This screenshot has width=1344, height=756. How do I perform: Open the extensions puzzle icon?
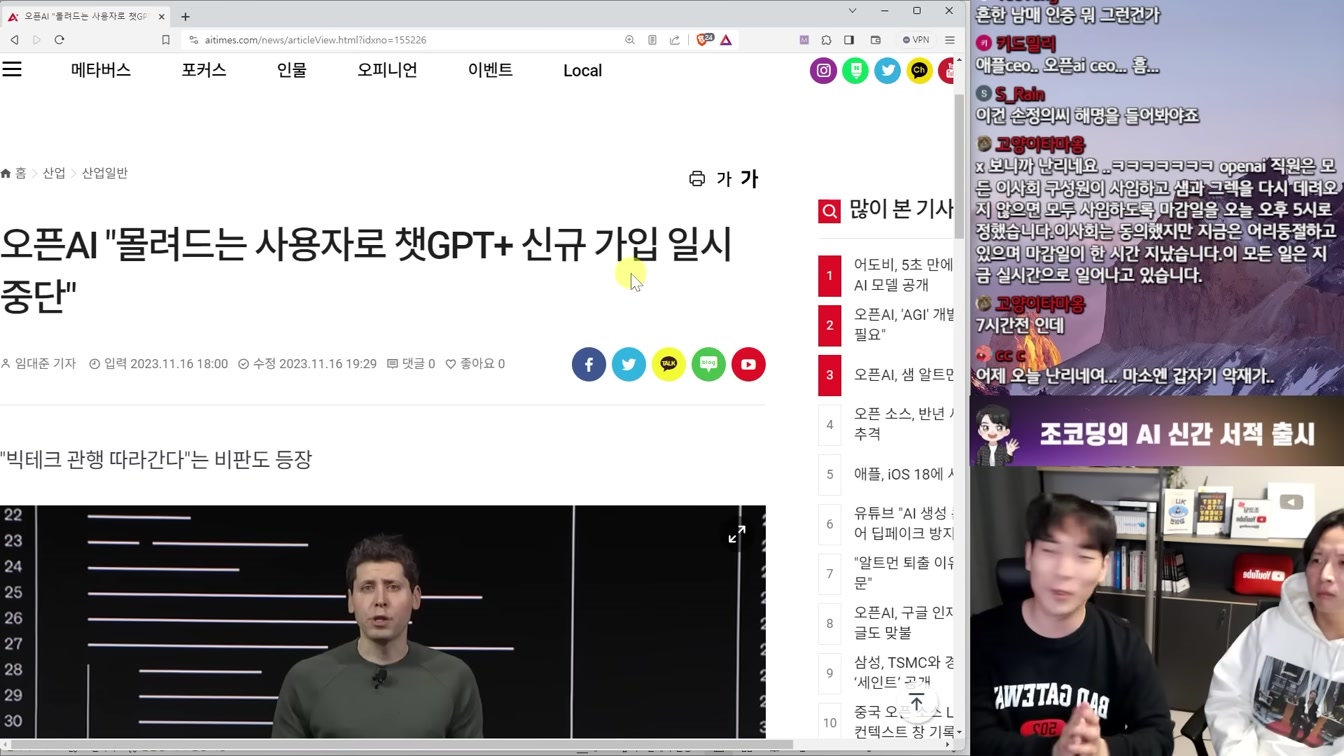click(x=826, y=40)
